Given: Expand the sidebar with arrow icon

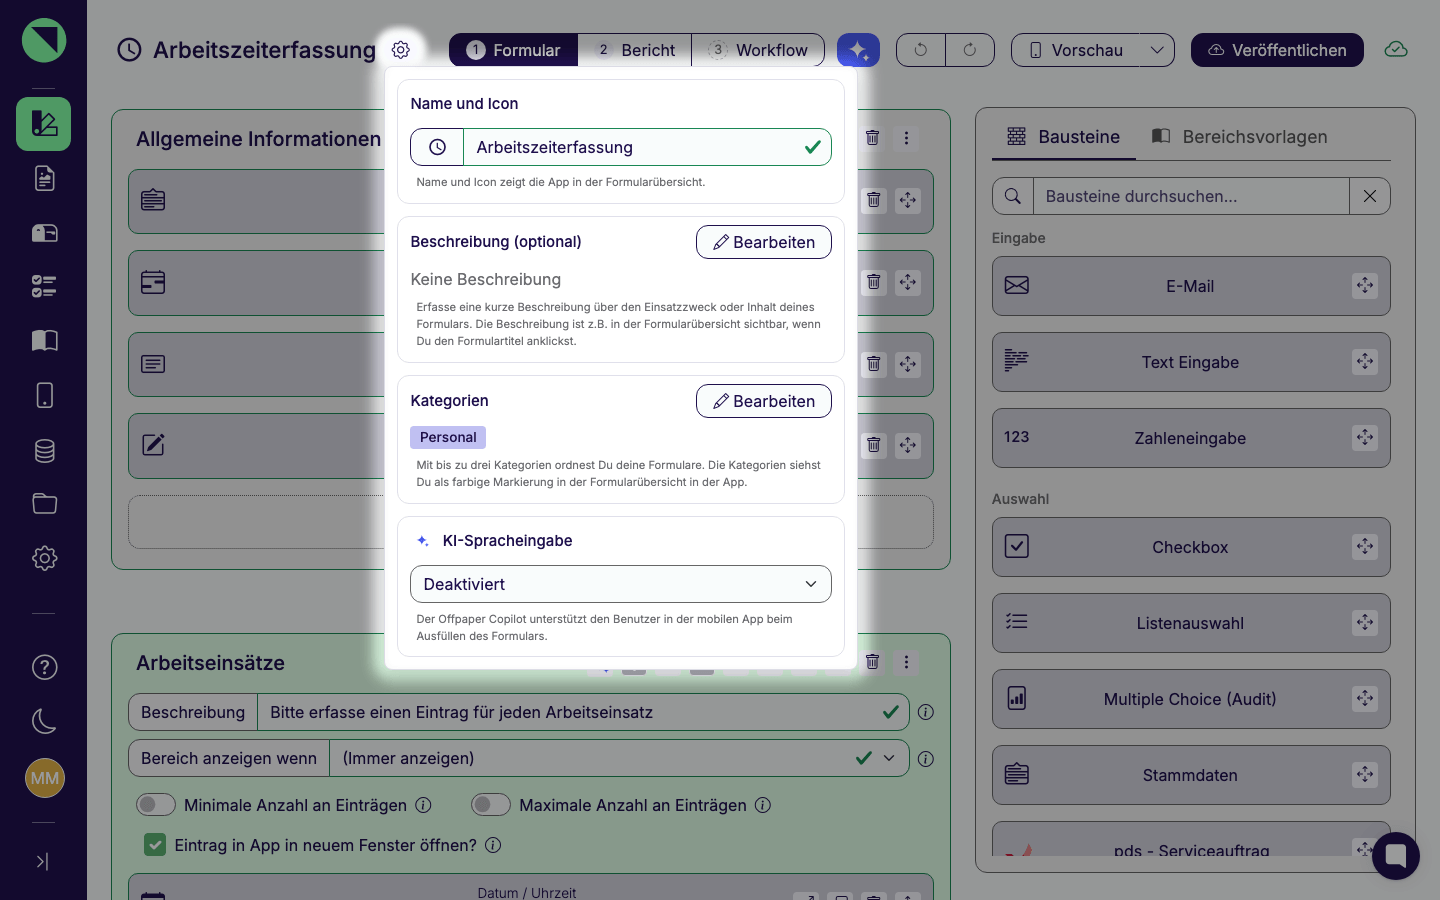Looking at the screenshot, I should pos(43,861).
